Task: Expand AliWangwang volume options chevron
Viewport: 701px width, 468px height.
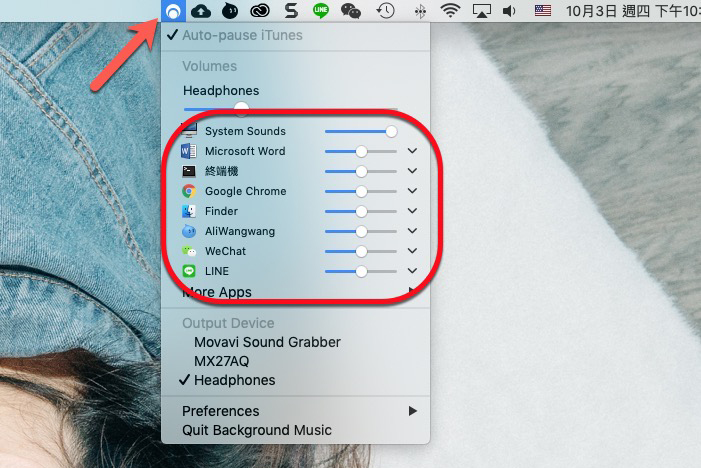Action: pos(412,231)
